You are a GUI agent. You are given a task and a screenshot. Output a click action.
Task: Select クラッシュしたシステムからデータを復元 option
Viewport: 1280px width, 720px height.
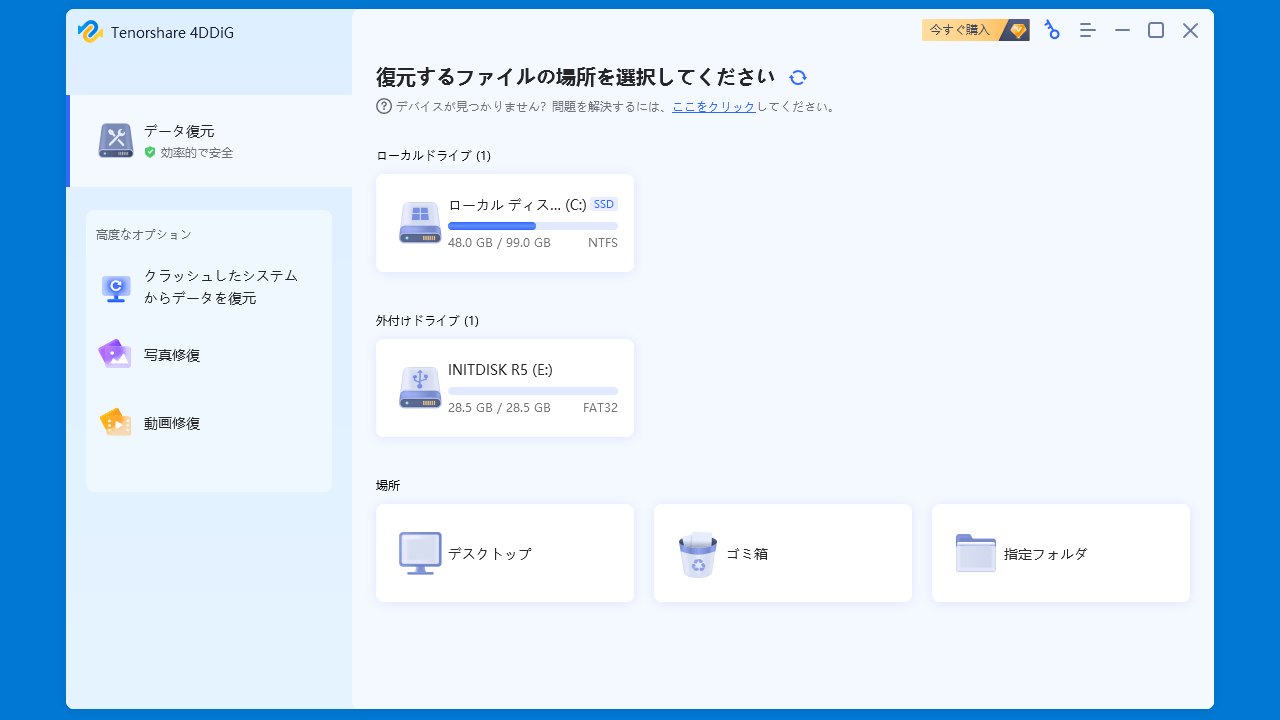[x=209, y=287]
